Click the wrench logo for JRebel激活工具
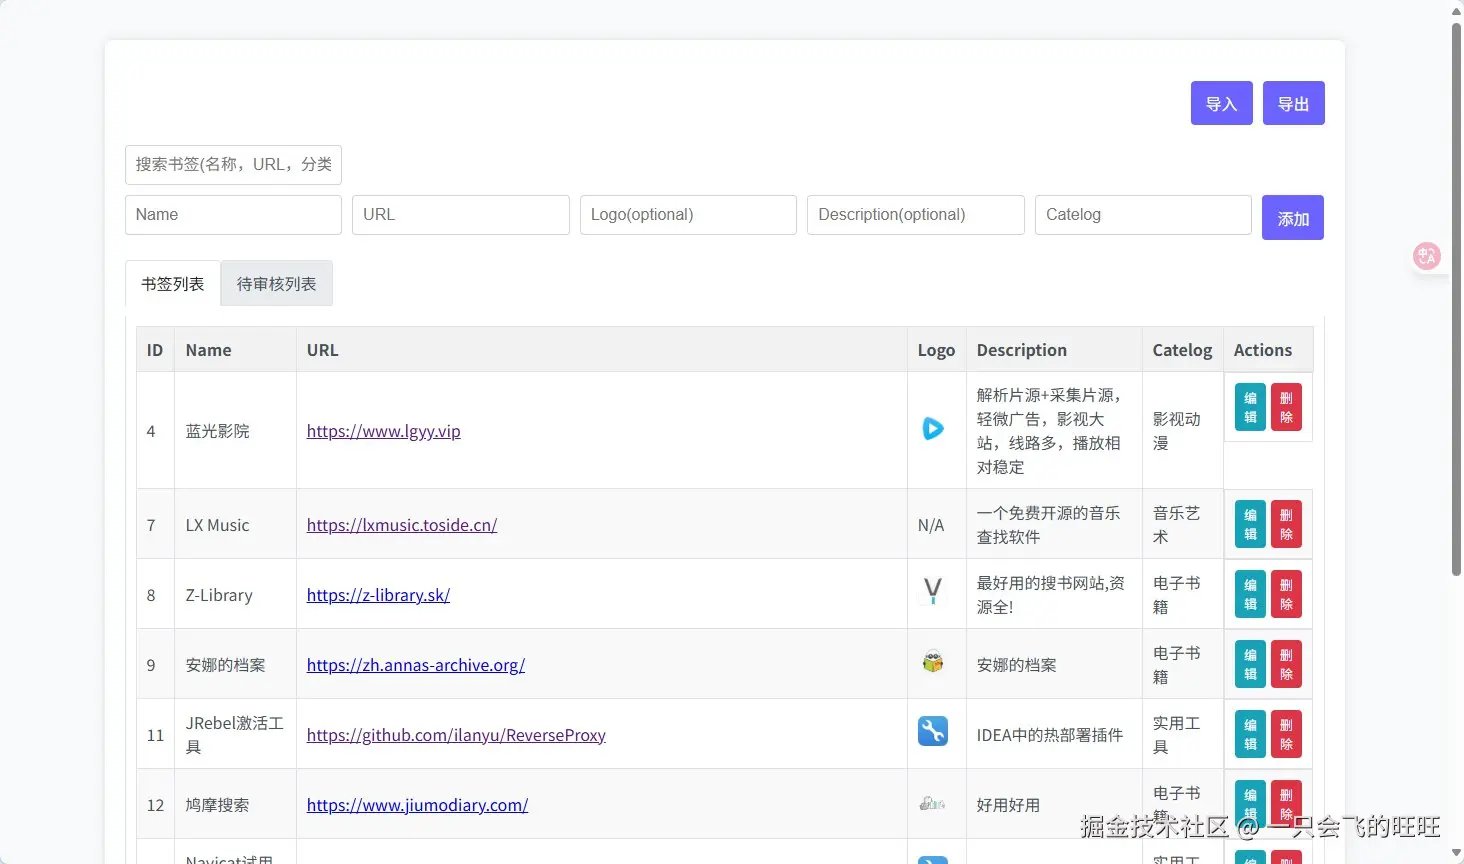 click(933, 731)
